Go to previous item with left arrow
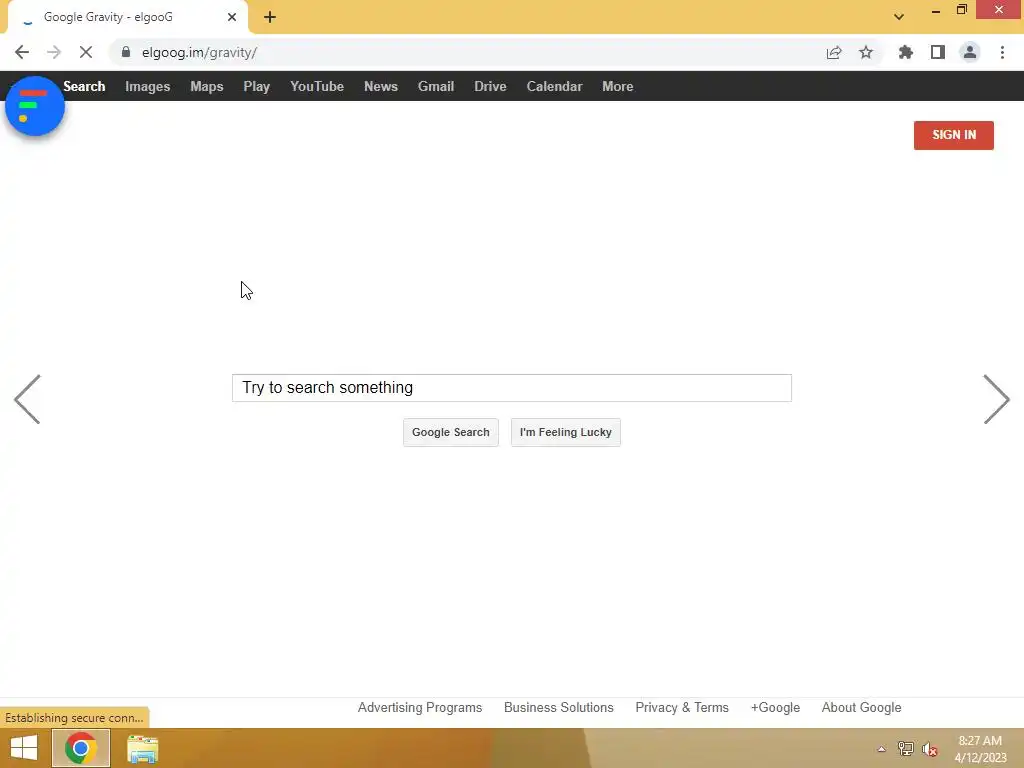 (27, 399)
